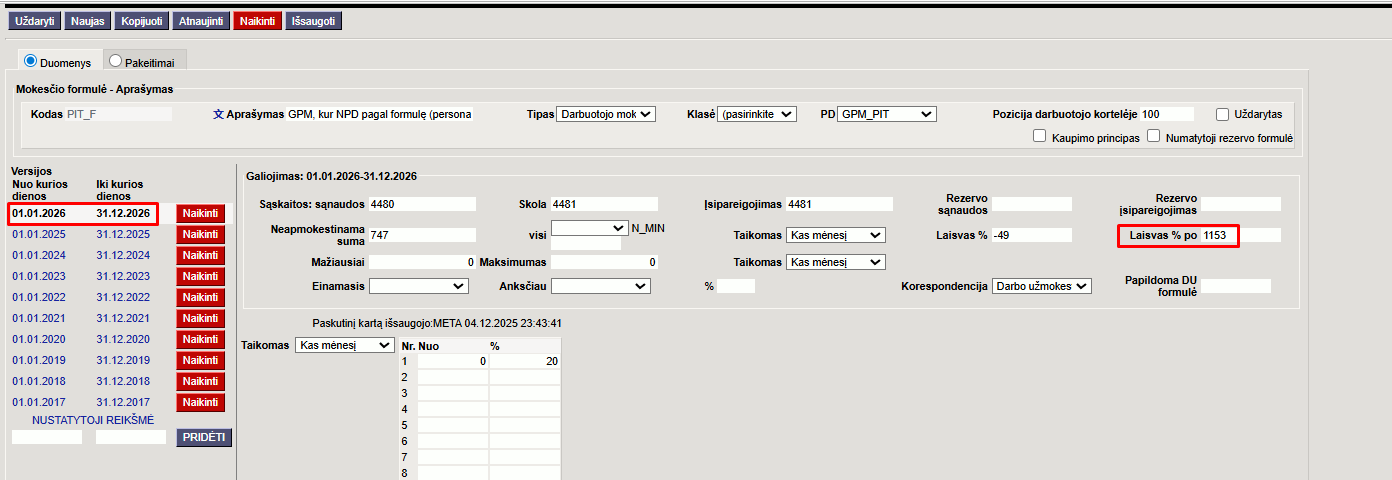
Task: Click the Neapmokestinama suma input field
Action: pos(422,235)
